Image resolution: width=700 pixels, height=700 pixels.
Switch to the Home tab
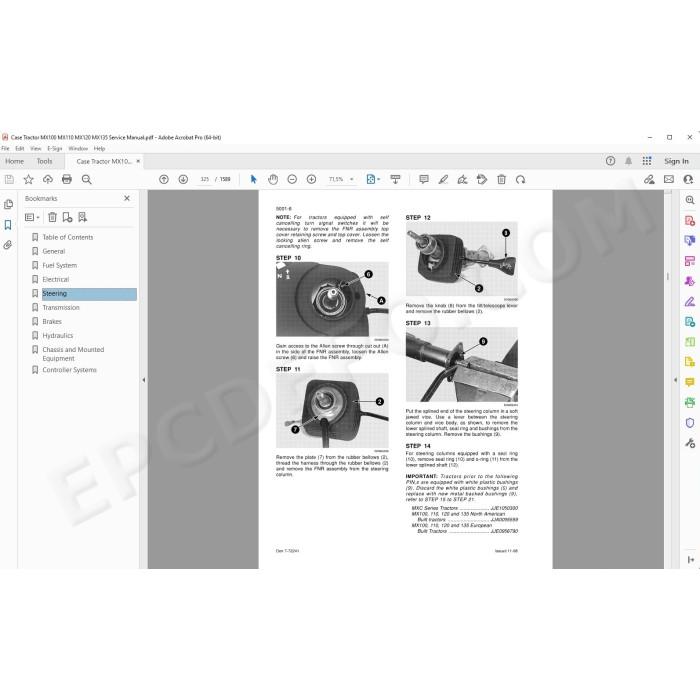pyautogui.click(x=15, y=161)
